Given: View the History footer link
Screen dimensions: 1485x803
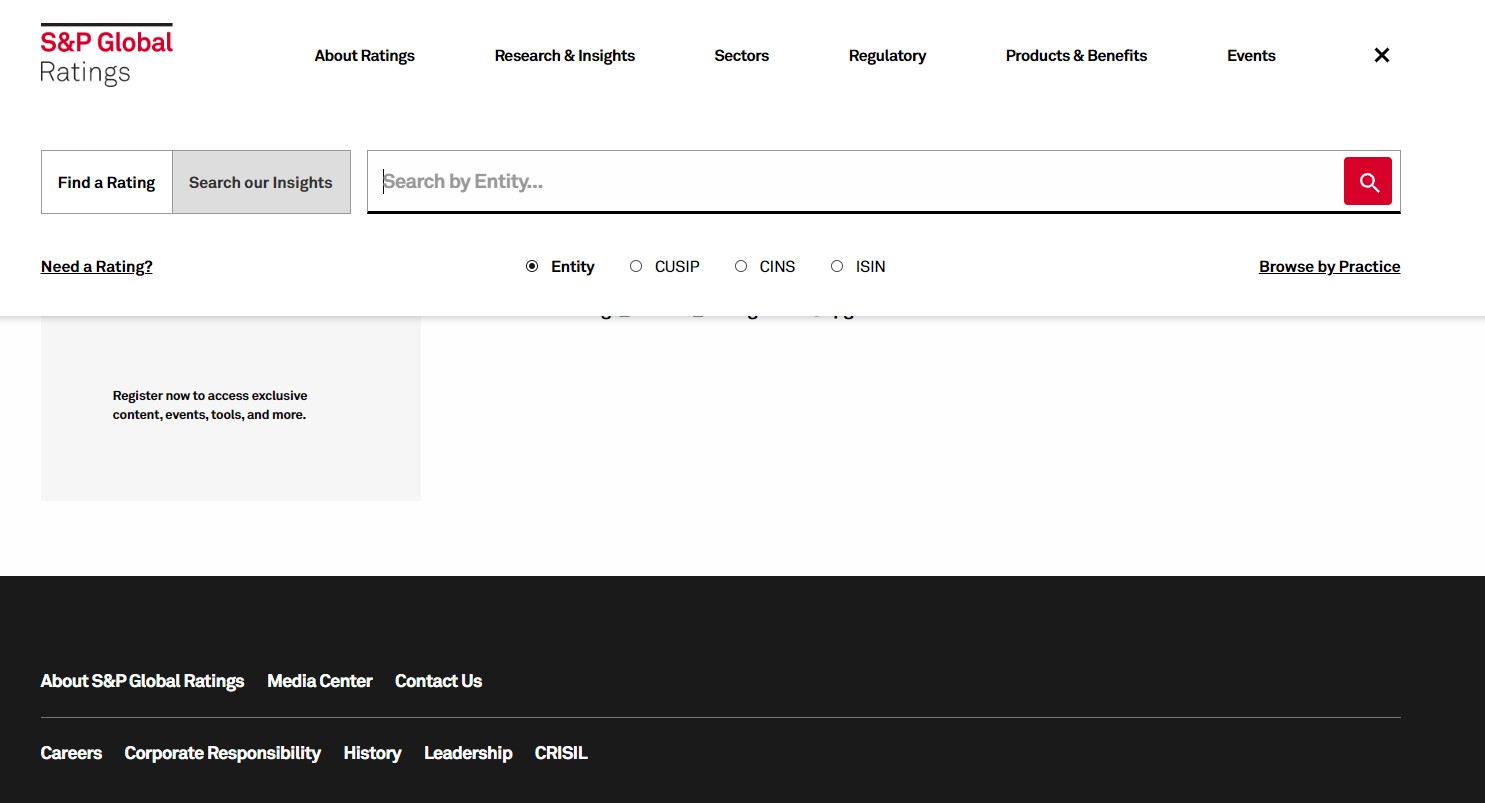Looking at the screenshot, I should (x=372, y=753).
